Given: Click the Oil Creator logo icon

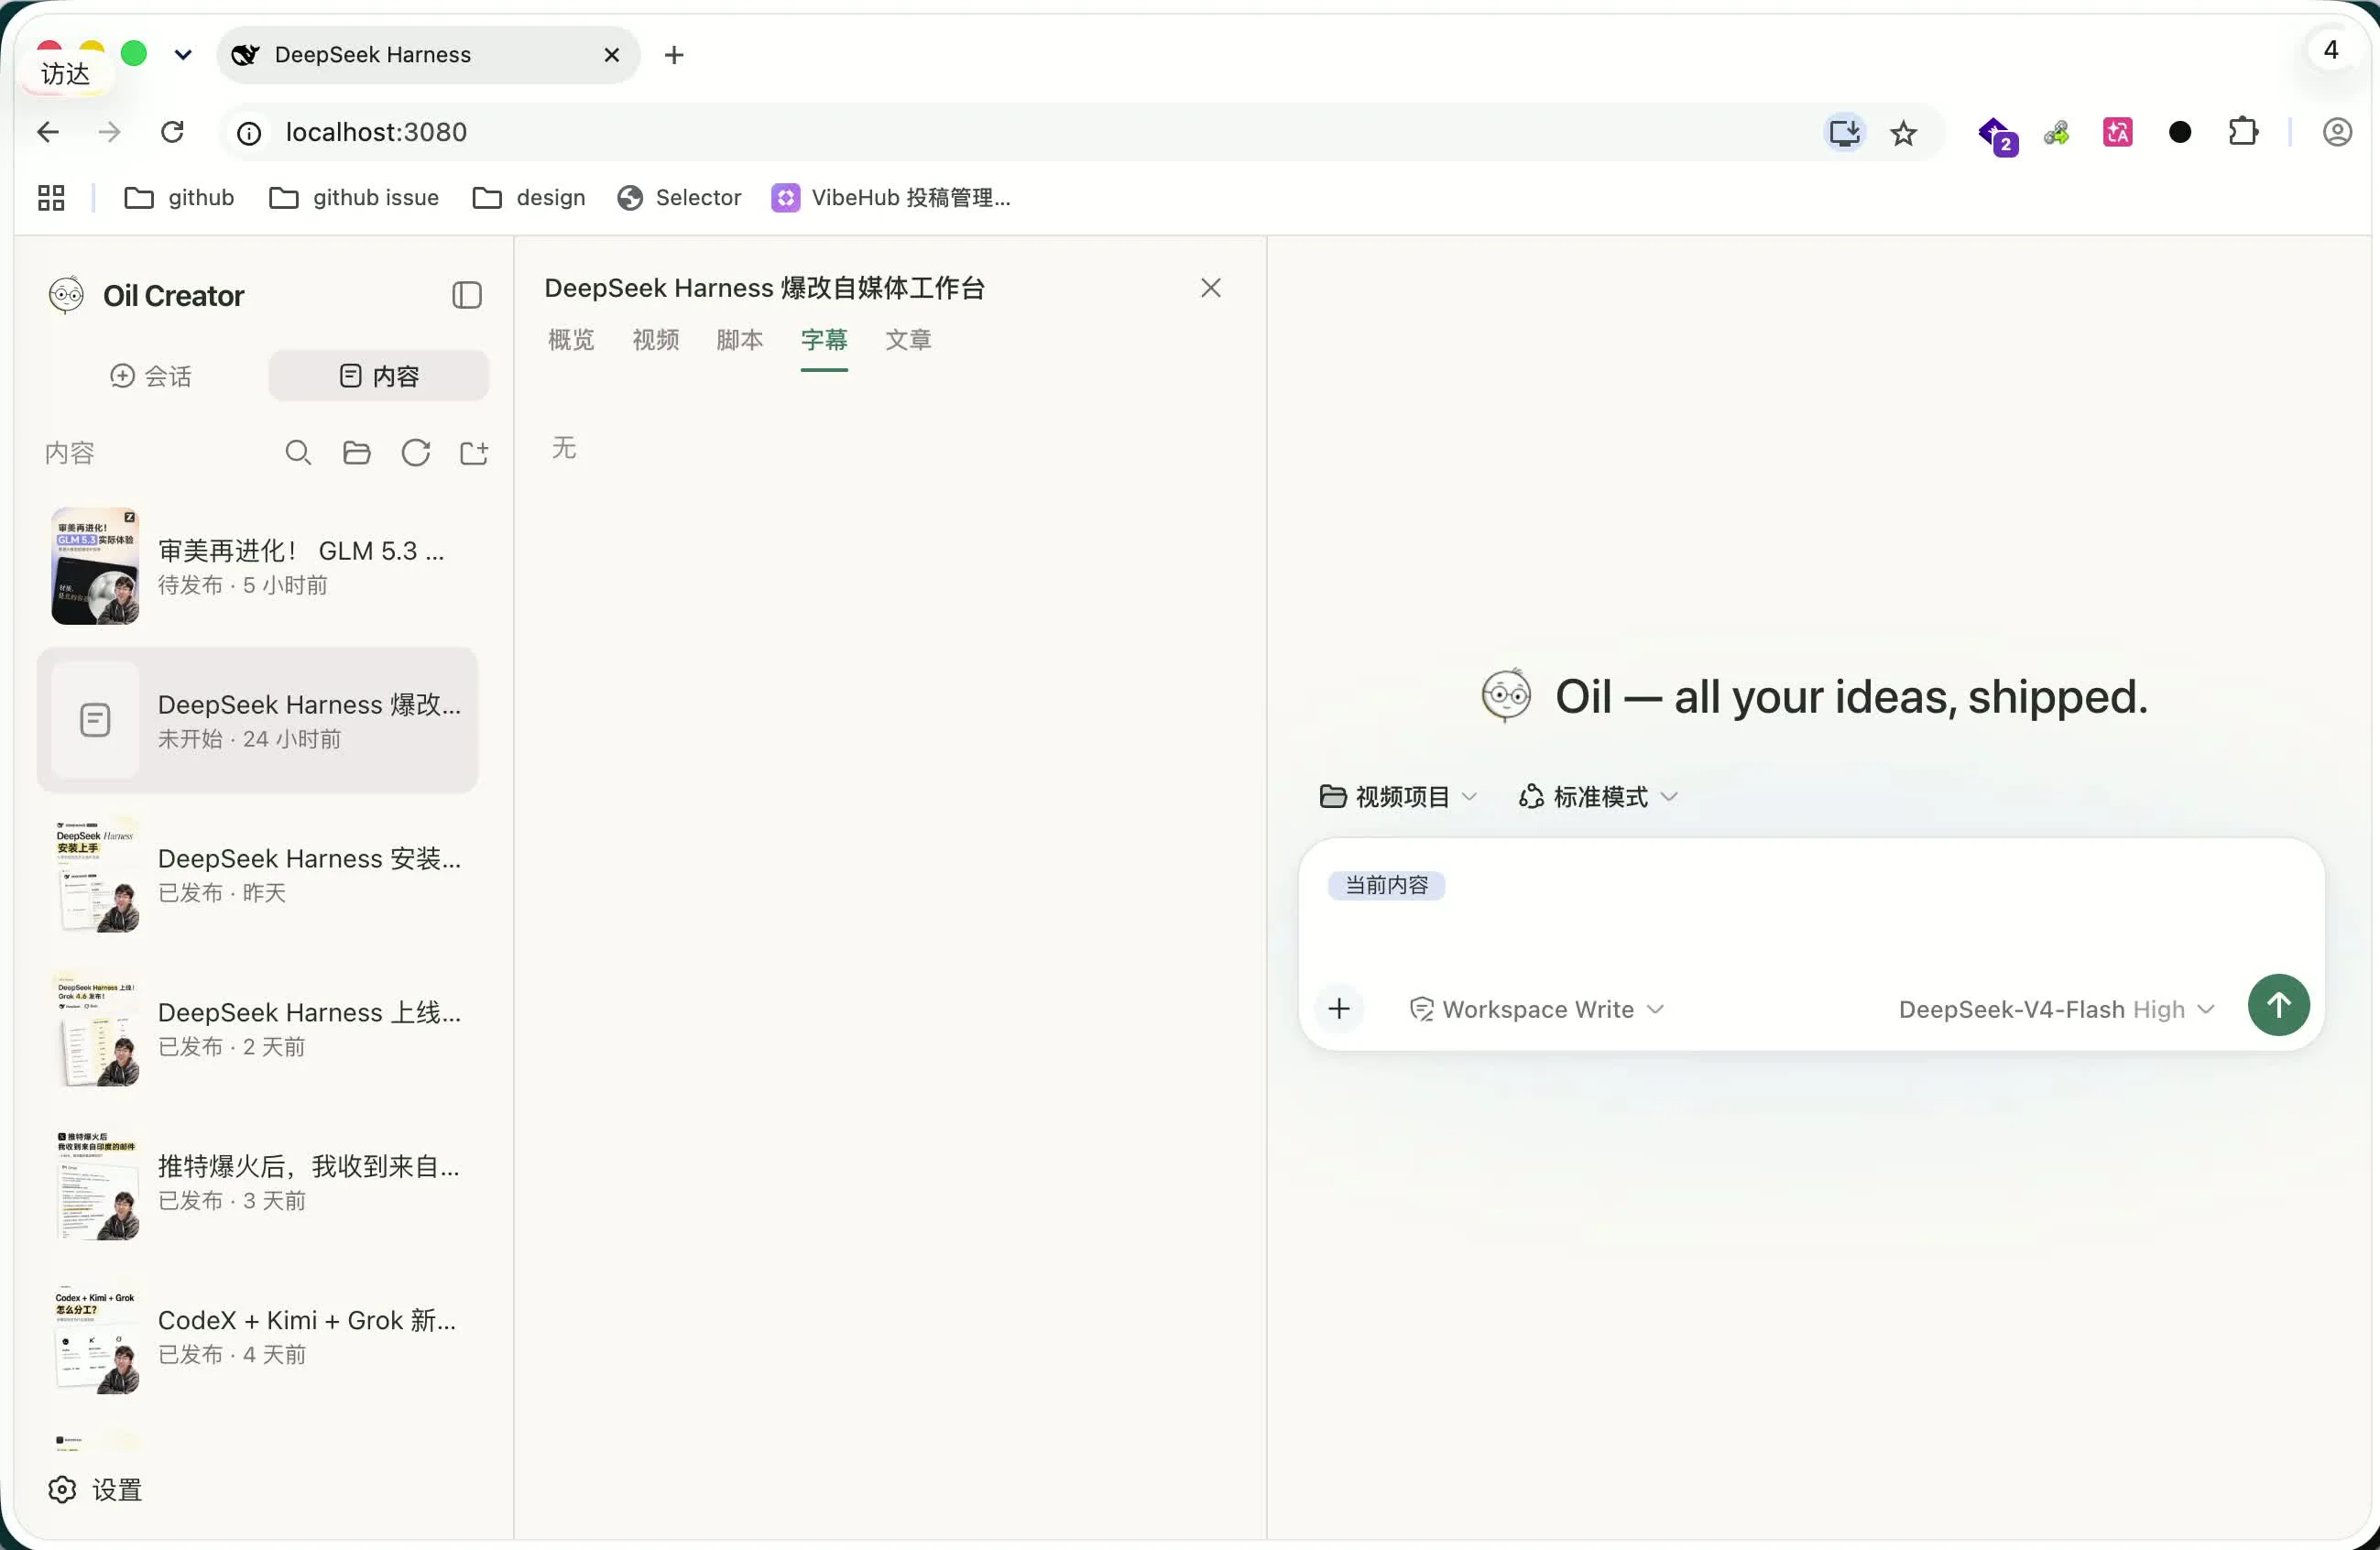Looking at the screenshot, I should coord(66,295).
